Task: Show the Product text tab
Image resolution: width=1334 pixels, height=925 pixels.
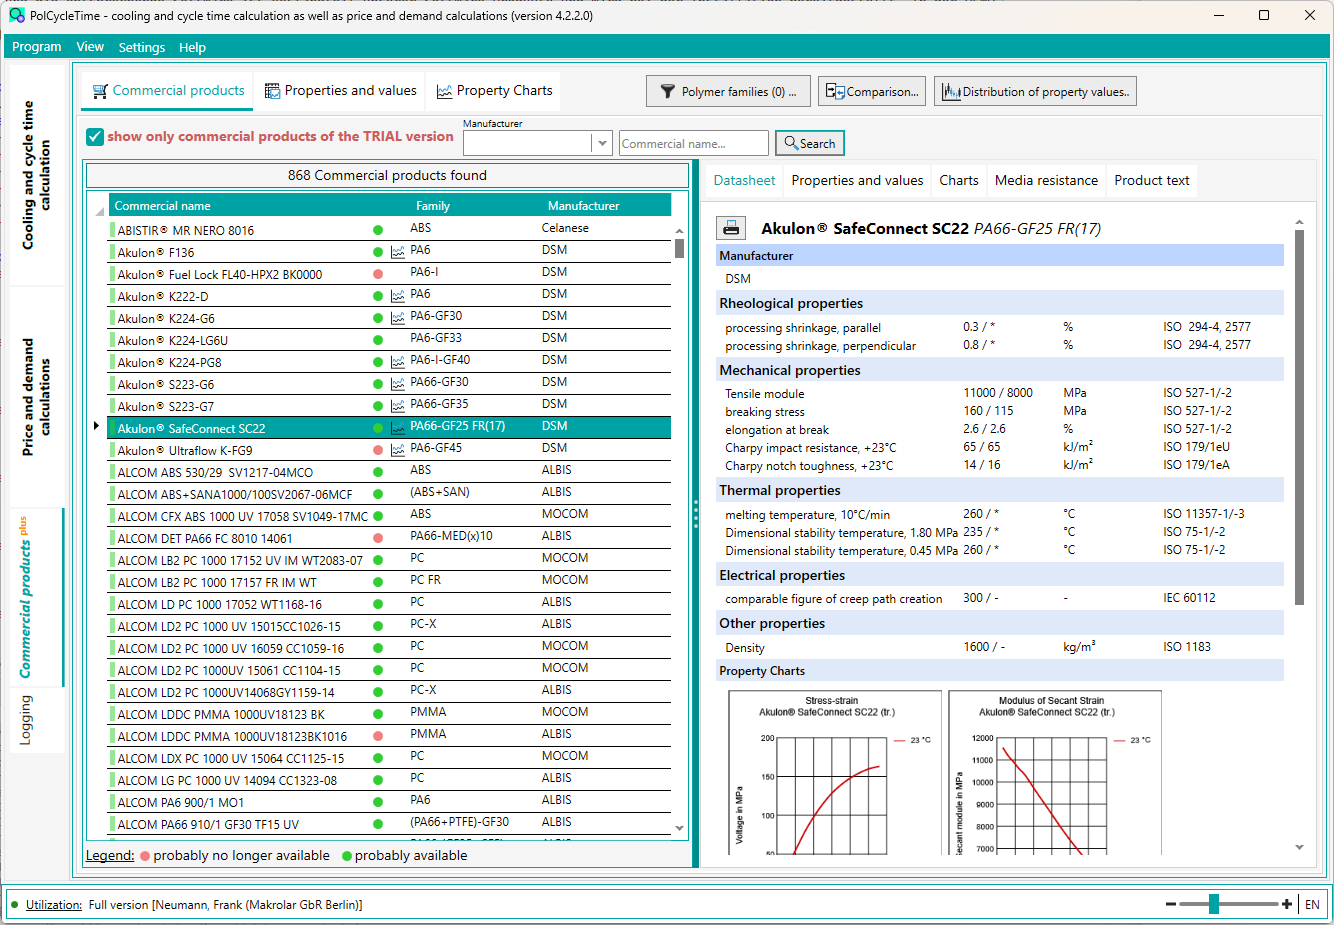Action: [x=1152, y=181]
